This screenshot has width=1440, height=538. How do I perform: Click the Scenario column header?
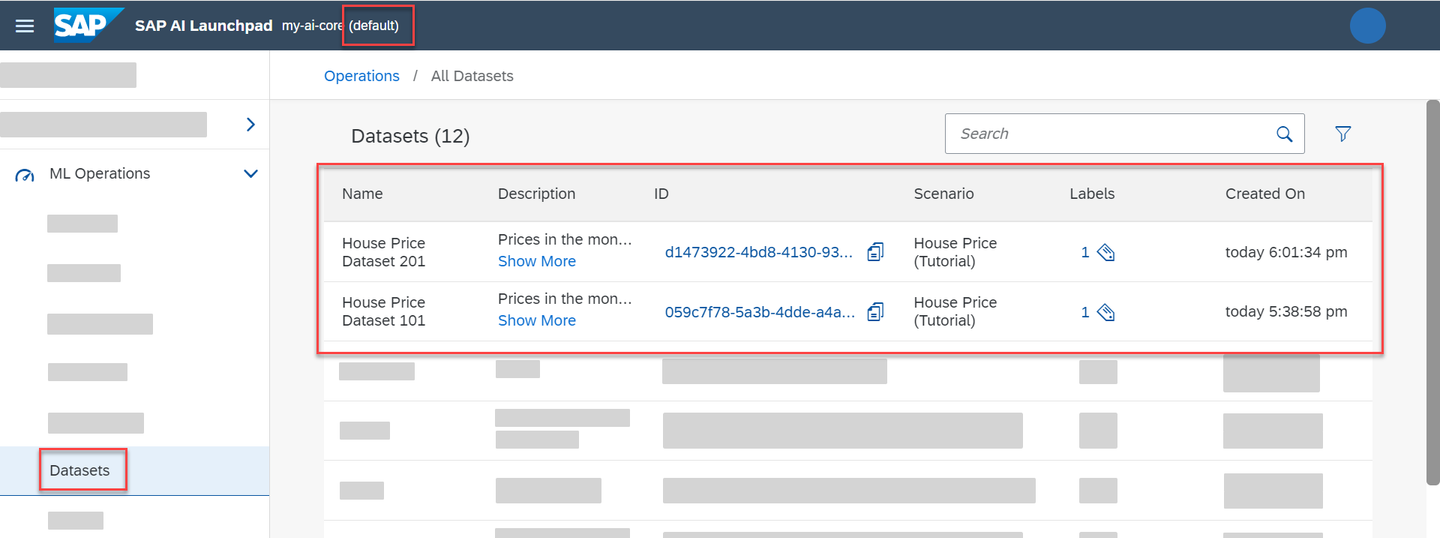pyautogui.click(x=944, y=194)
